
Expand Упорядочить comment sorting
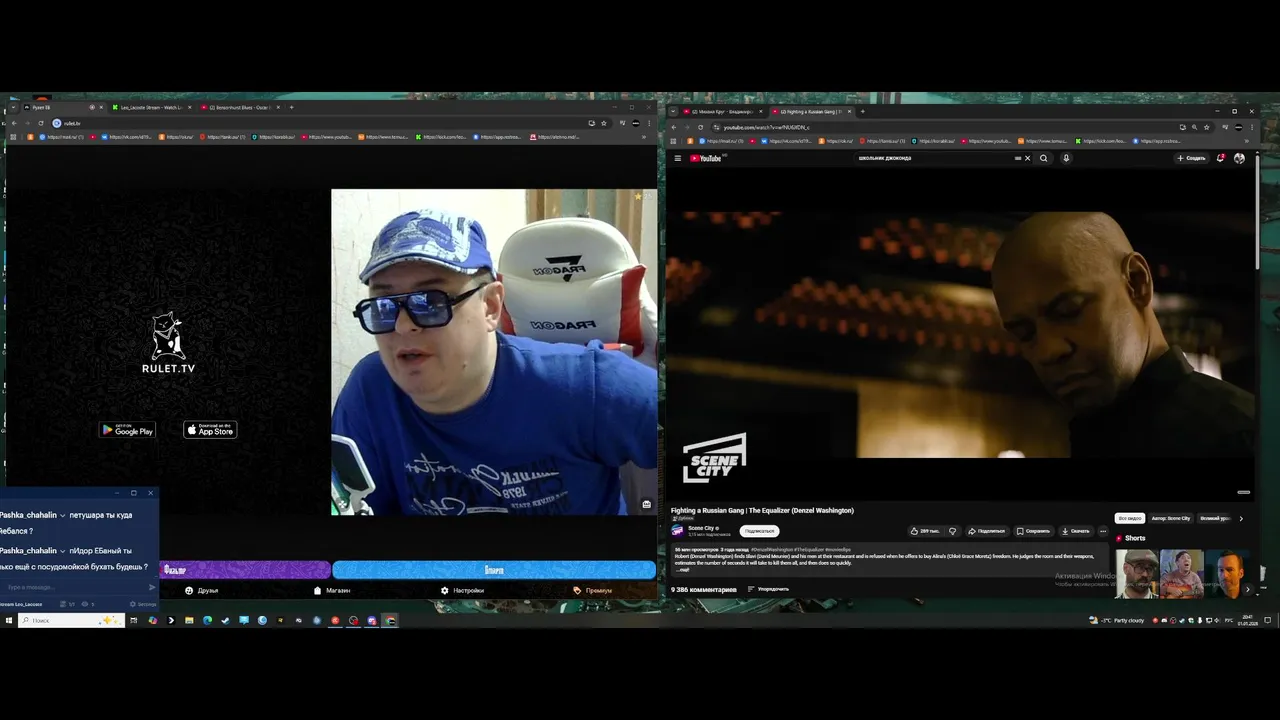(768, 589)
